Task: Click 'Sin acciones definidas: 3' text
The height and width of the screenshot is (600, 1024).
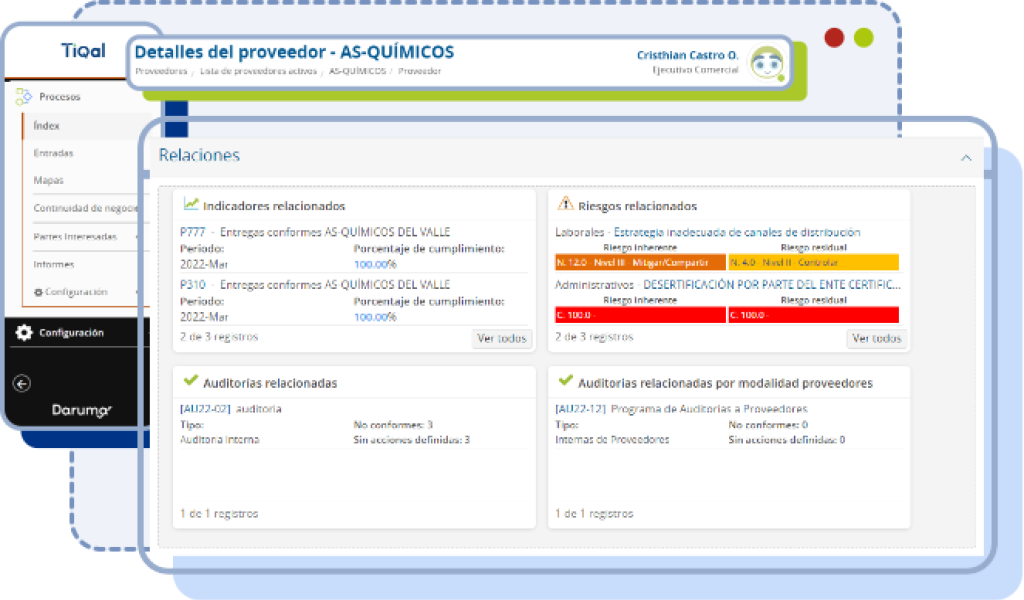Action: pyautogui.click(x=411, y=440)
